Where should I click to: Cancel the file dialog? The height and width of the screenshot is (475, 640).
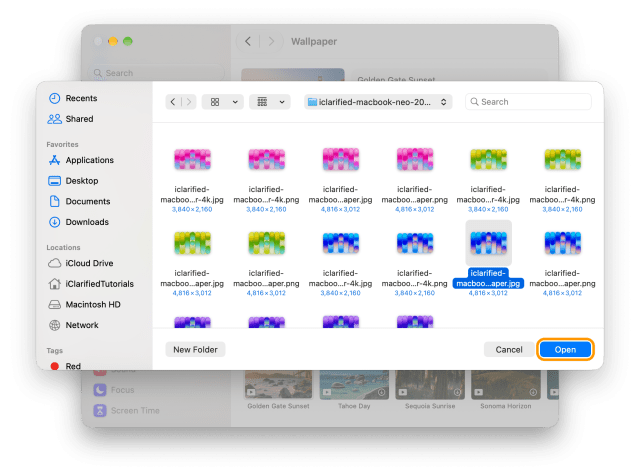point(509,350)
